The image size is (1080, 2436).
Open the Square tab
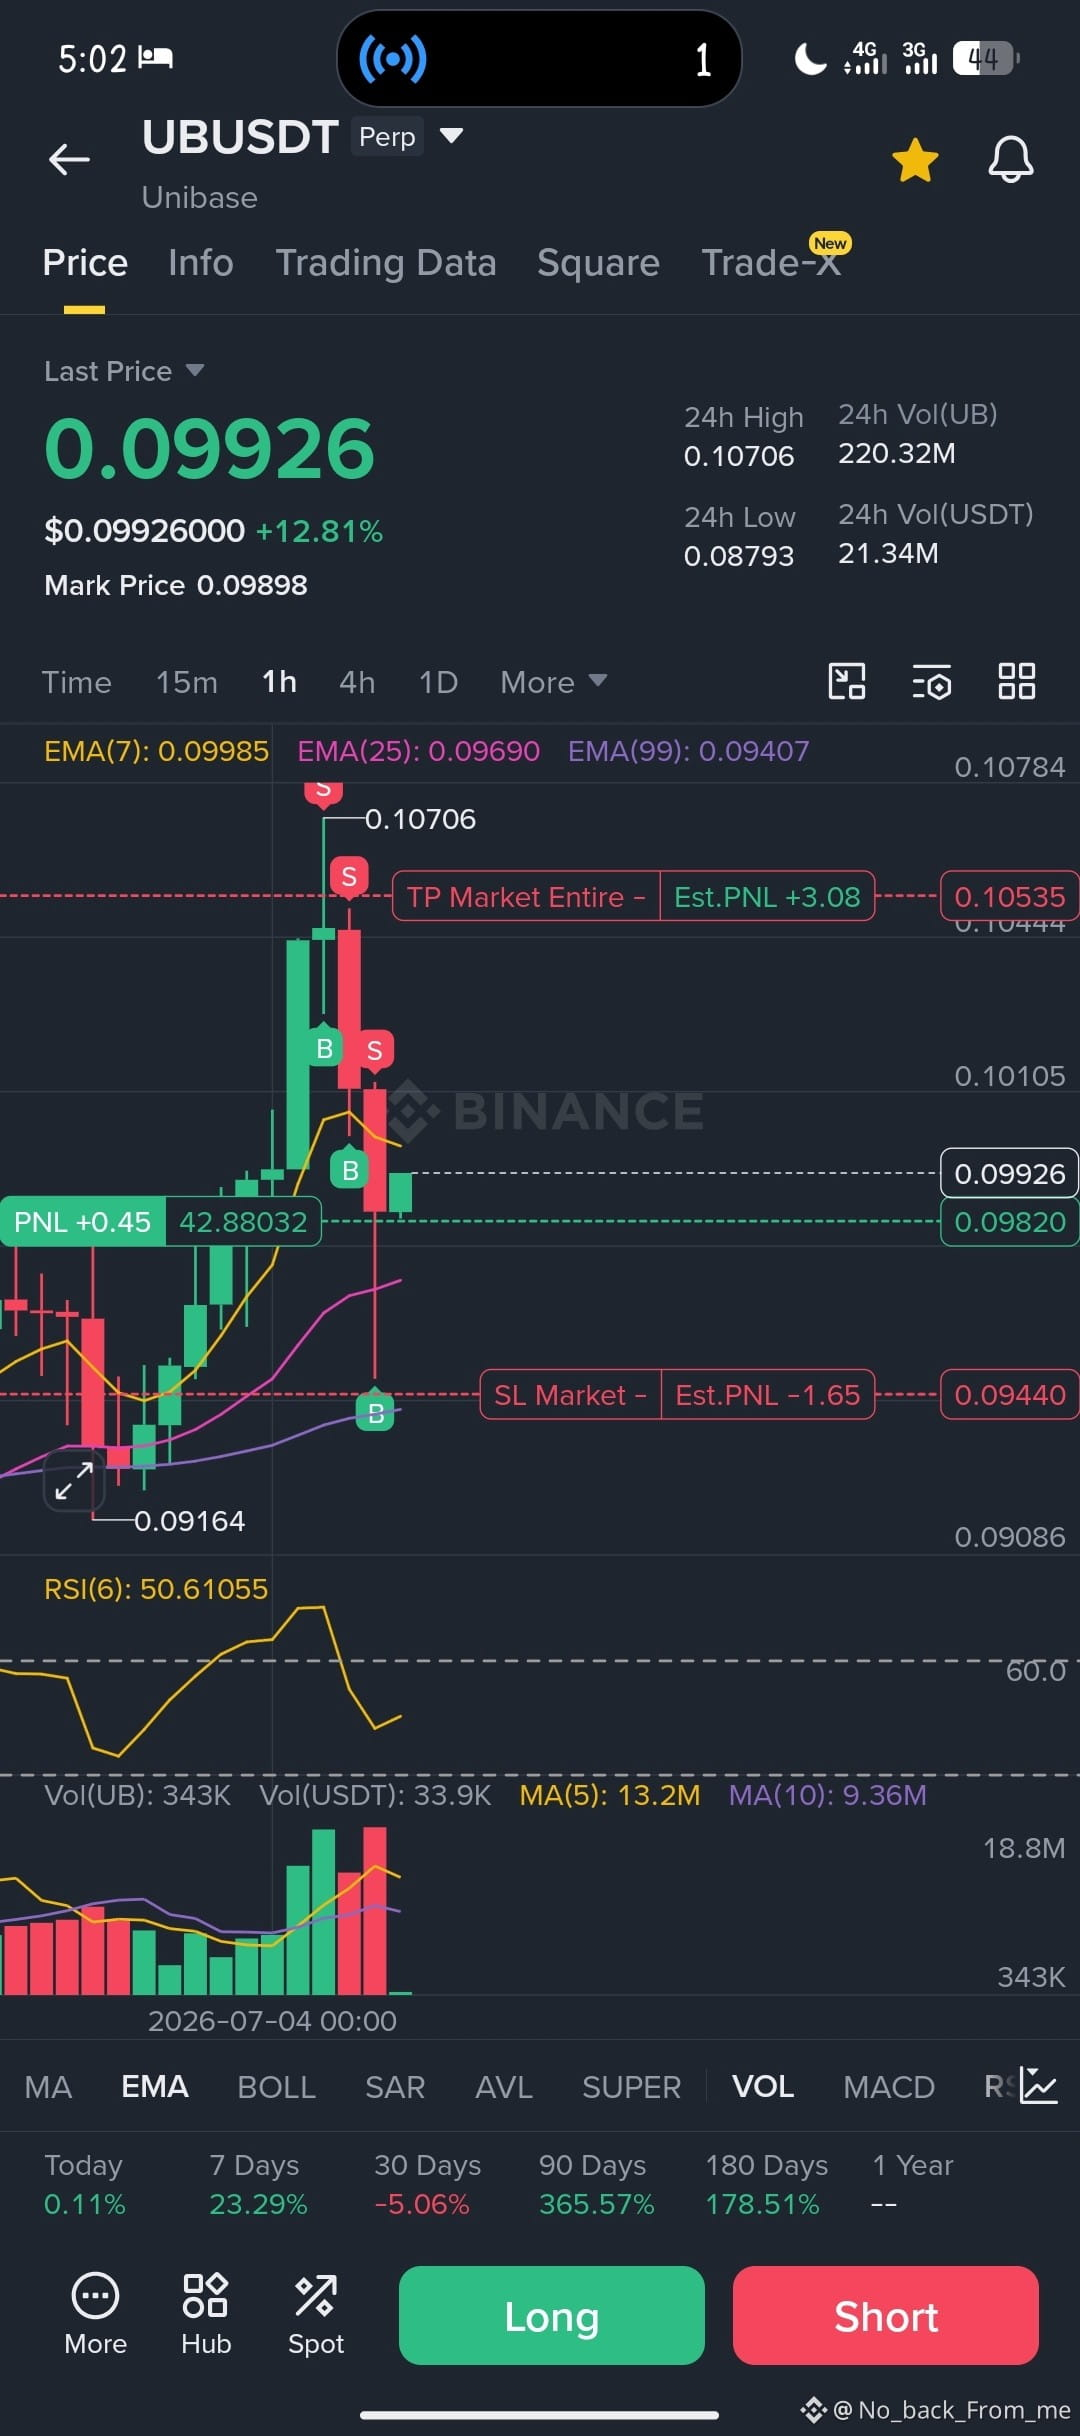pyautogui.click(x=598, y=263)
